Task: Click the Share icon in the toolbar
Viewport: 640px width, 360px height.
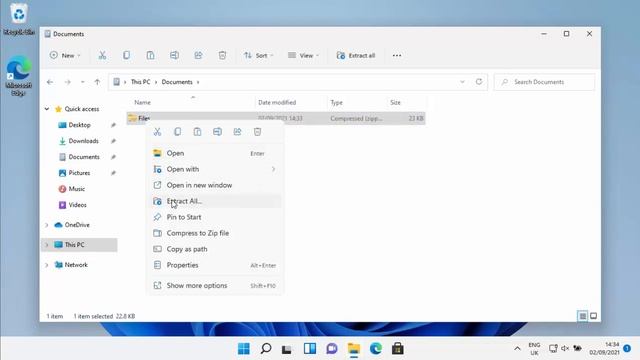Action: tap(198, 55)
